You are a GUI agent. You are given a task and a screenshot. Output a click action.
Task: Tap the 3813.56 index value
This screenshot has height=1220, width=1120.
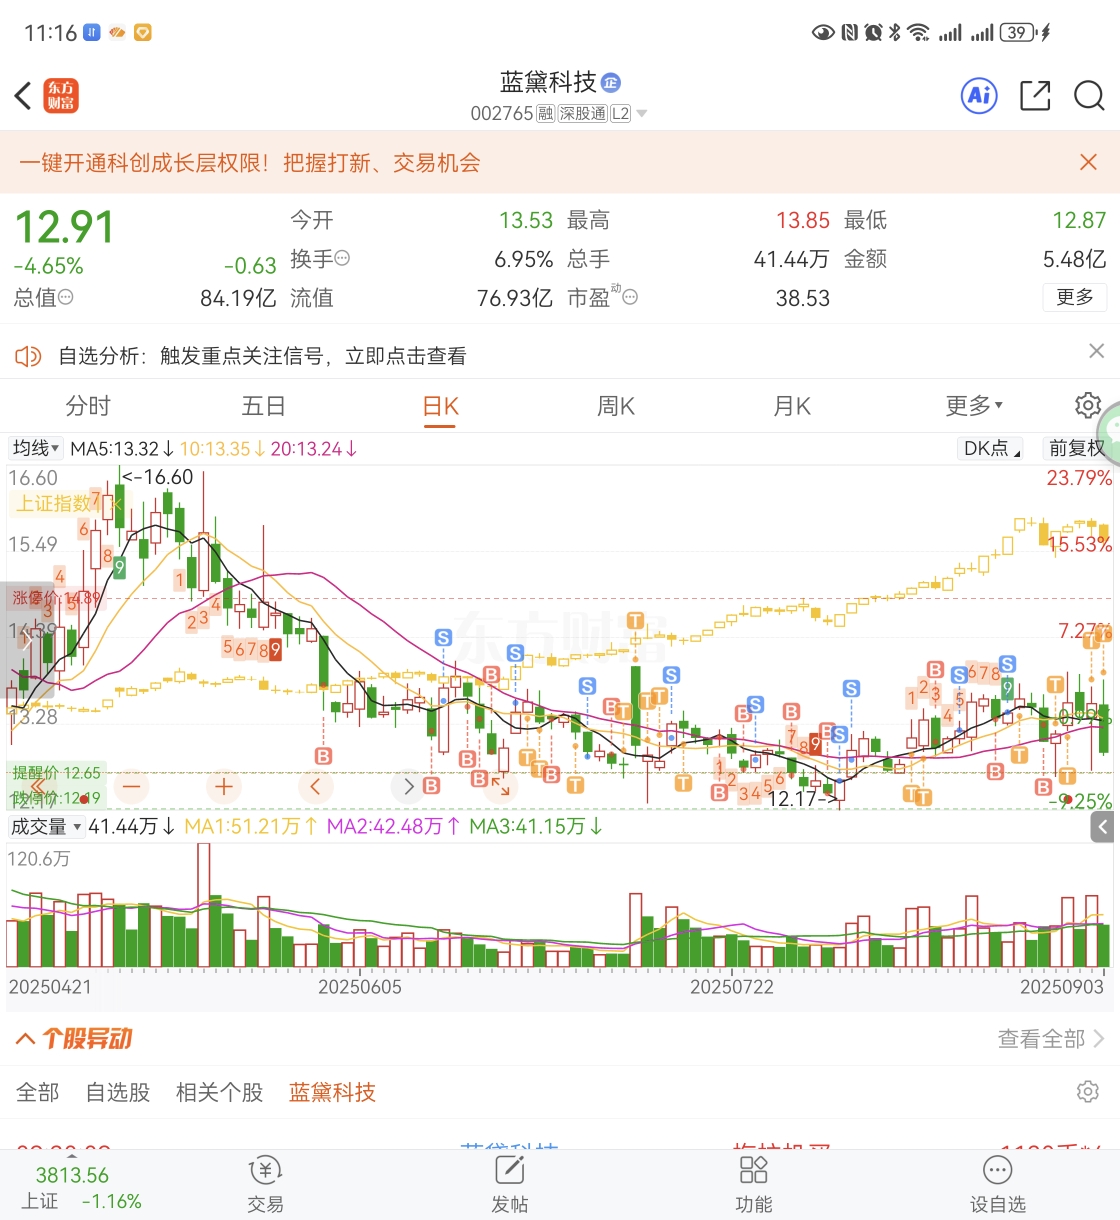pyautogui.click(x=72, y=1175)
